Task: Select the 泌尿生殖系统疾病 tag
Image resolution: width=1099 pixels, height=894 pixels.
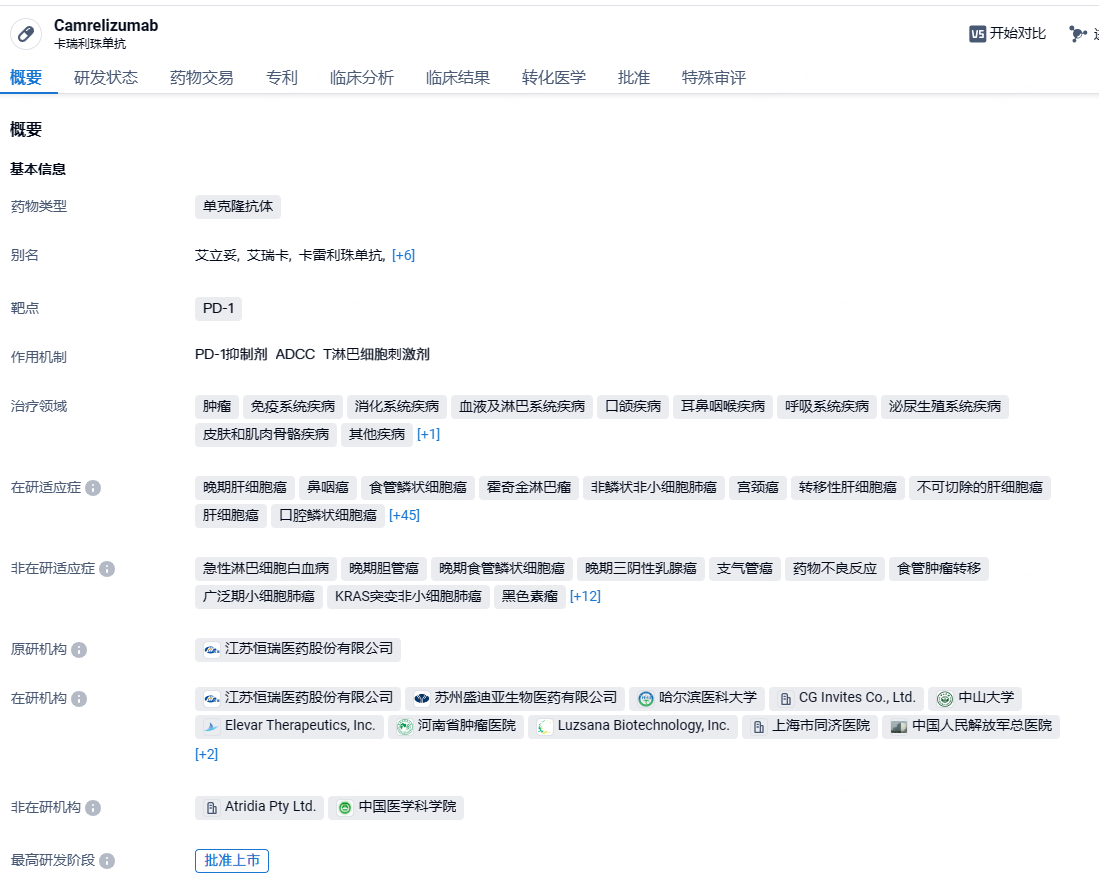Action: 945,407
